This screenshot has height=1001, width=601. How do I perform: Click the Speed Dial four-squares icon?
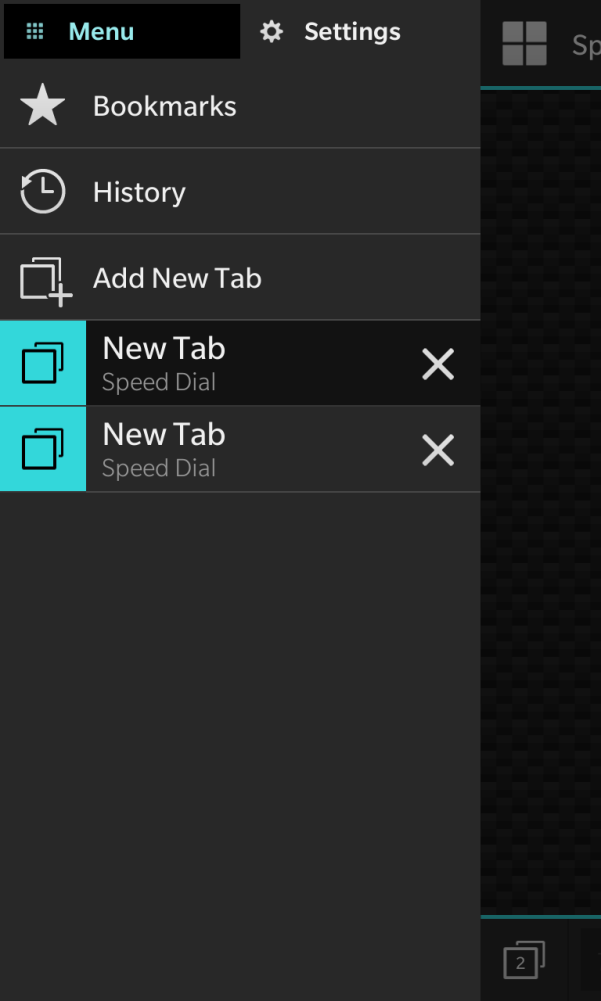[524, 43]
